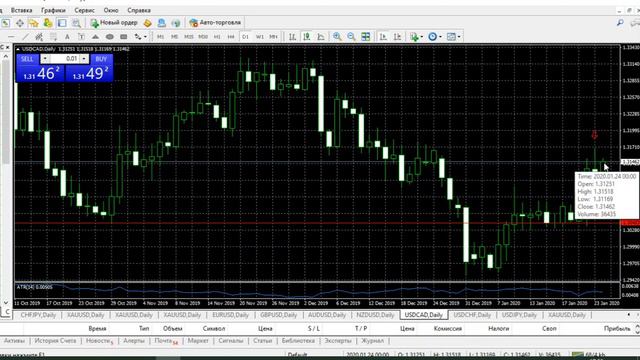Select the rectangle shape tool
The height and width of the screenshot is (360, 640).
click(x=124, y=37)
